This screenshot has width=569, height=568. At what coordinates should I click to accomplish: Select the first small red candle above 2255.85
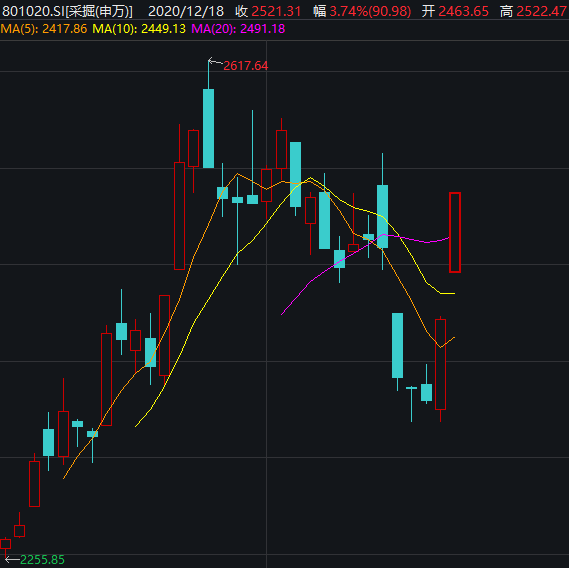pyautogui.click(x=5, y=544)
